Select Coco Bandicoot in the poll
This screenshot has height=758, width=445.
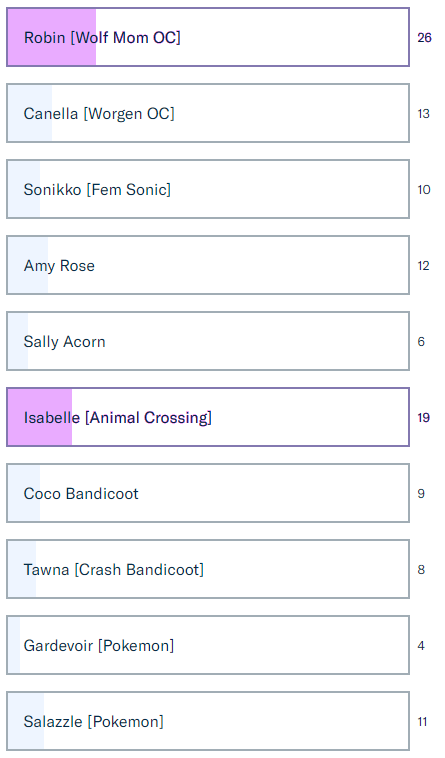coord(208,493)
